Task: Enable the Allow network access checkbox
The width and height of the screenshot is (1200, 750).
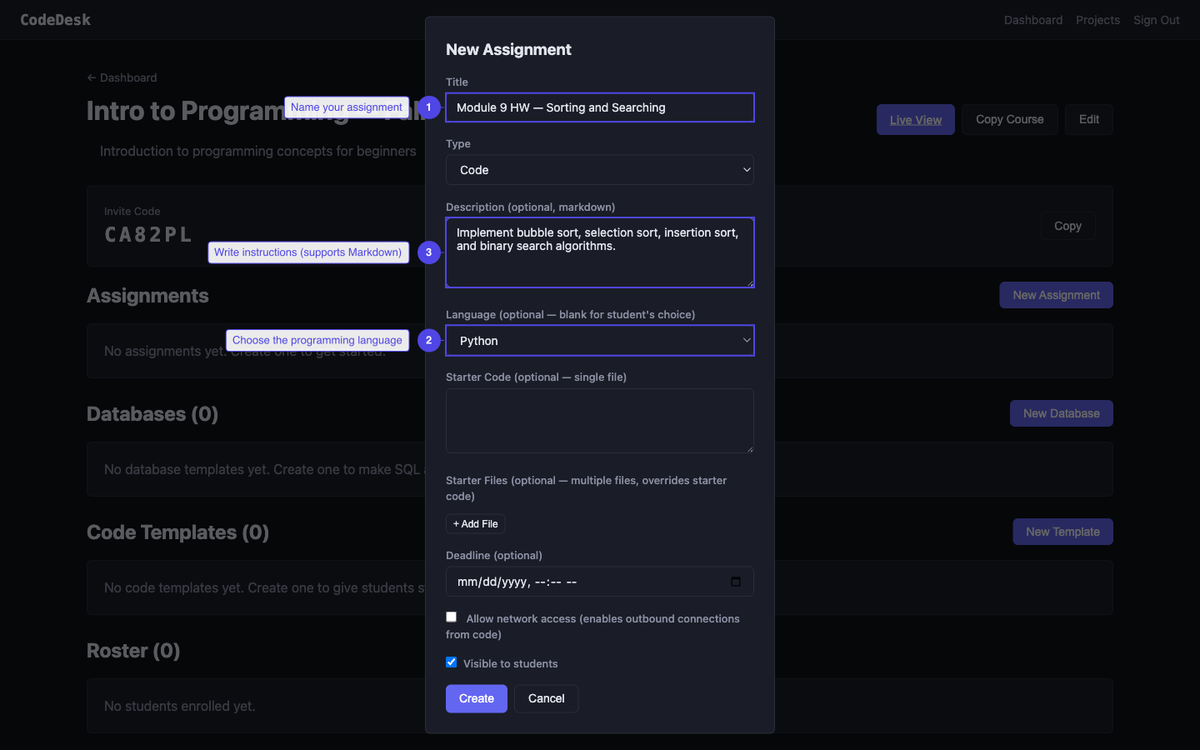Action: (451, 616)
